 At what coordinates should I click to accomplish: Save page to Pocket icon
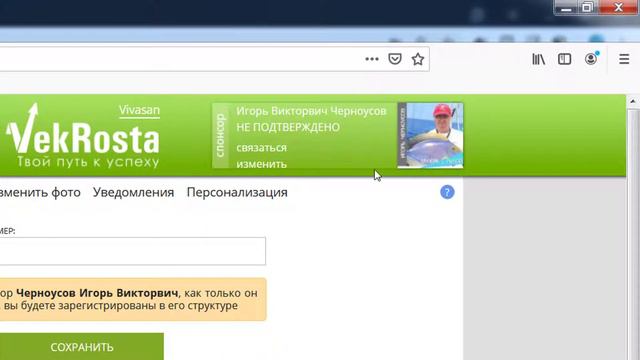tap(395, 59)
